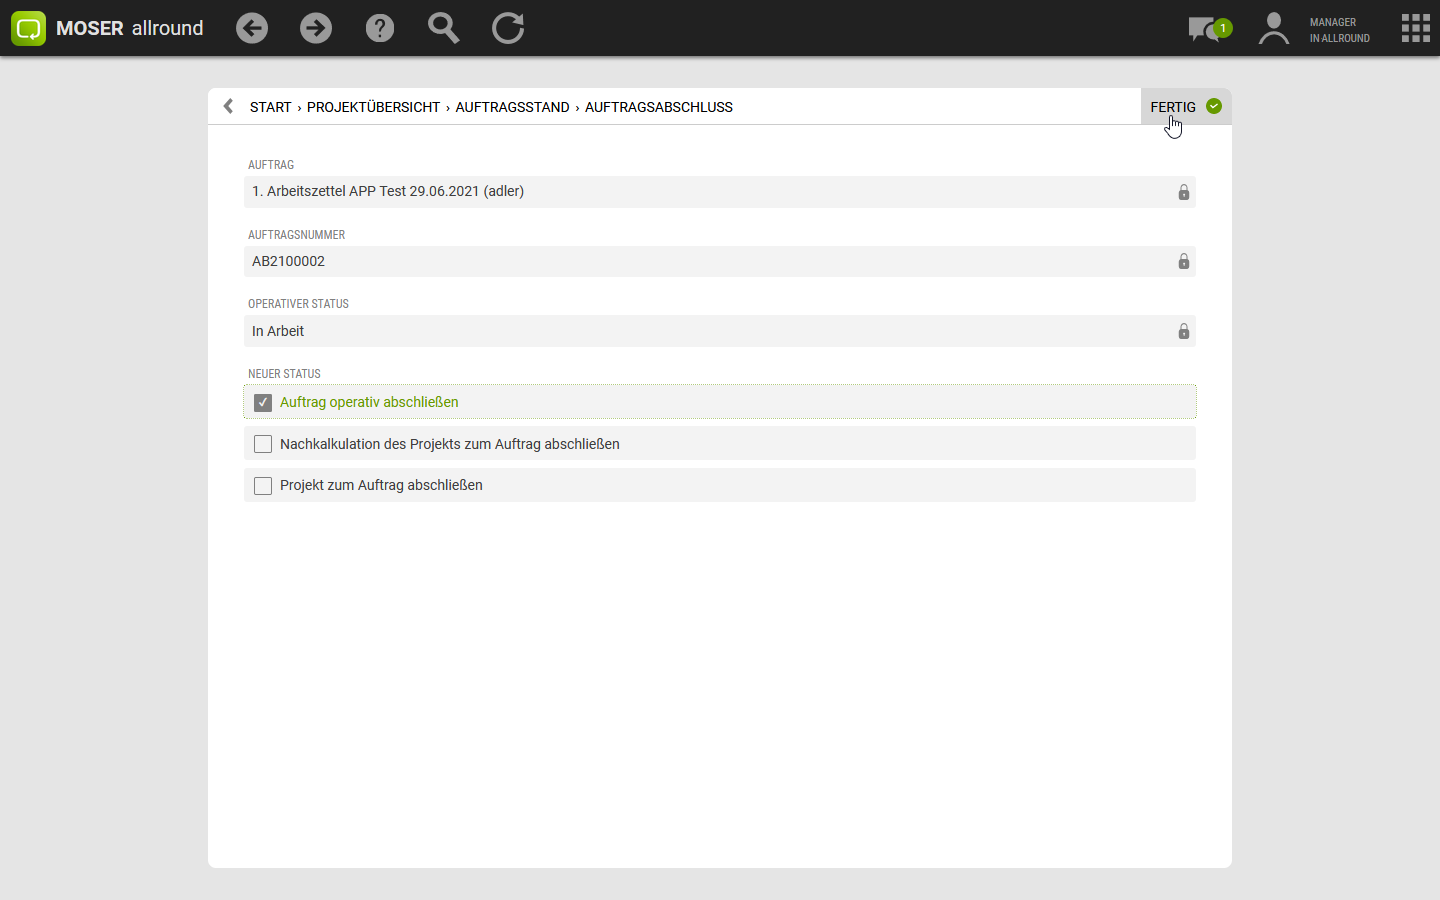Screen dimensions: 1440x900
Task: Navigate to START breadcrumb
Action: click(270, 107)
